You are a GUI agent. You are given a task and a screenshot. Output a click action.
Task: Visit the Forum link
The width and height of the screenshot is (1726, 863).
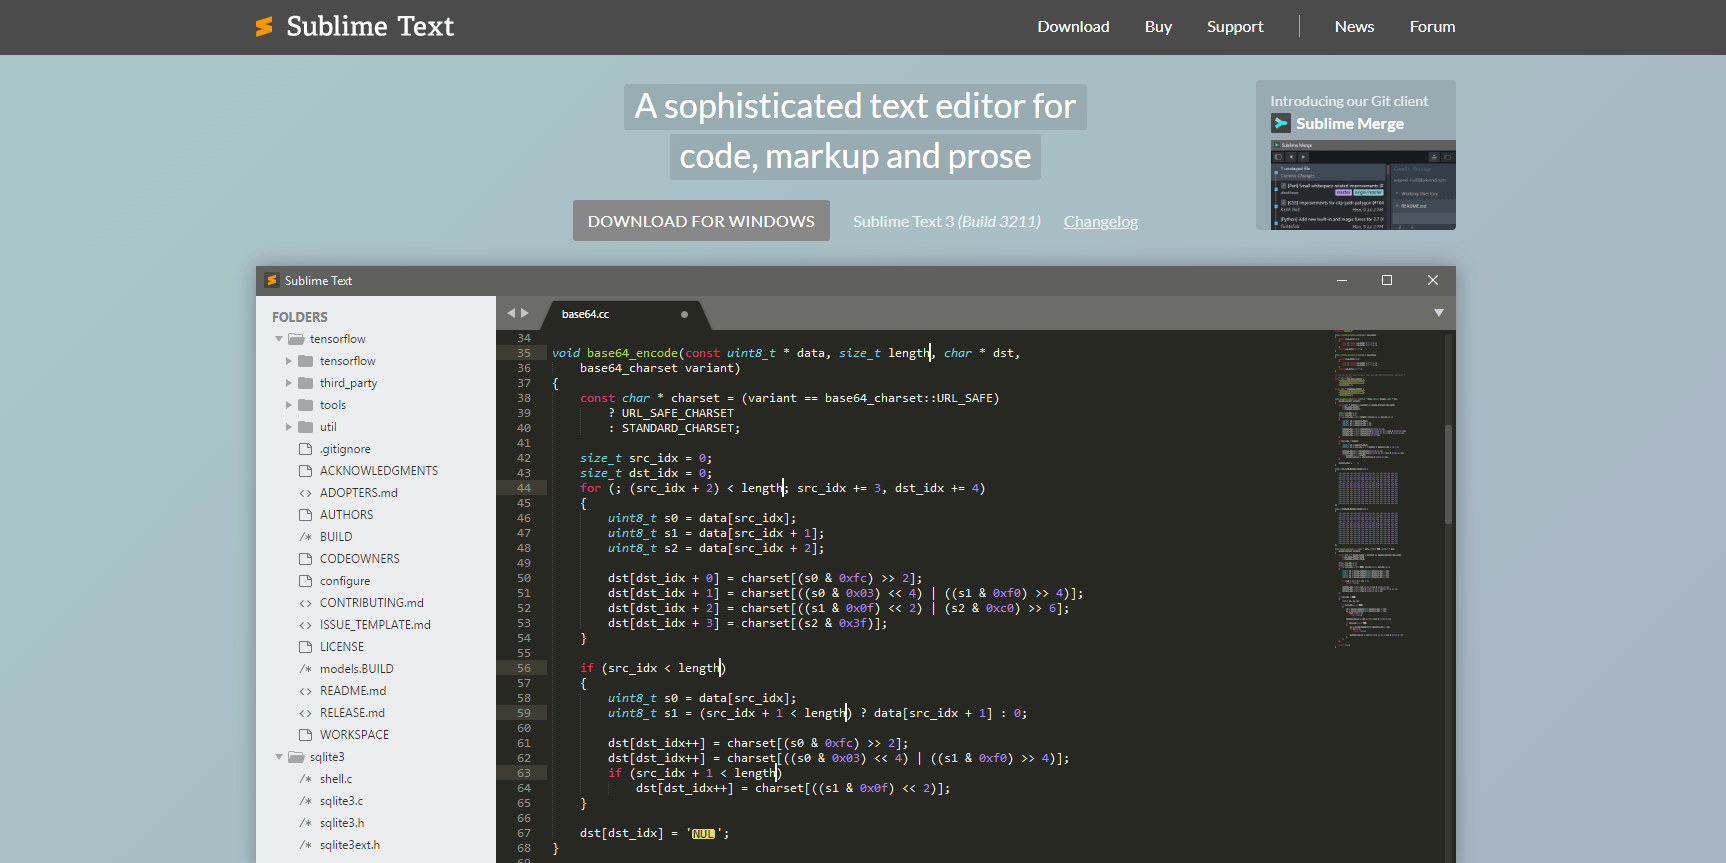pyautogui.click(x=1432, y=27)
